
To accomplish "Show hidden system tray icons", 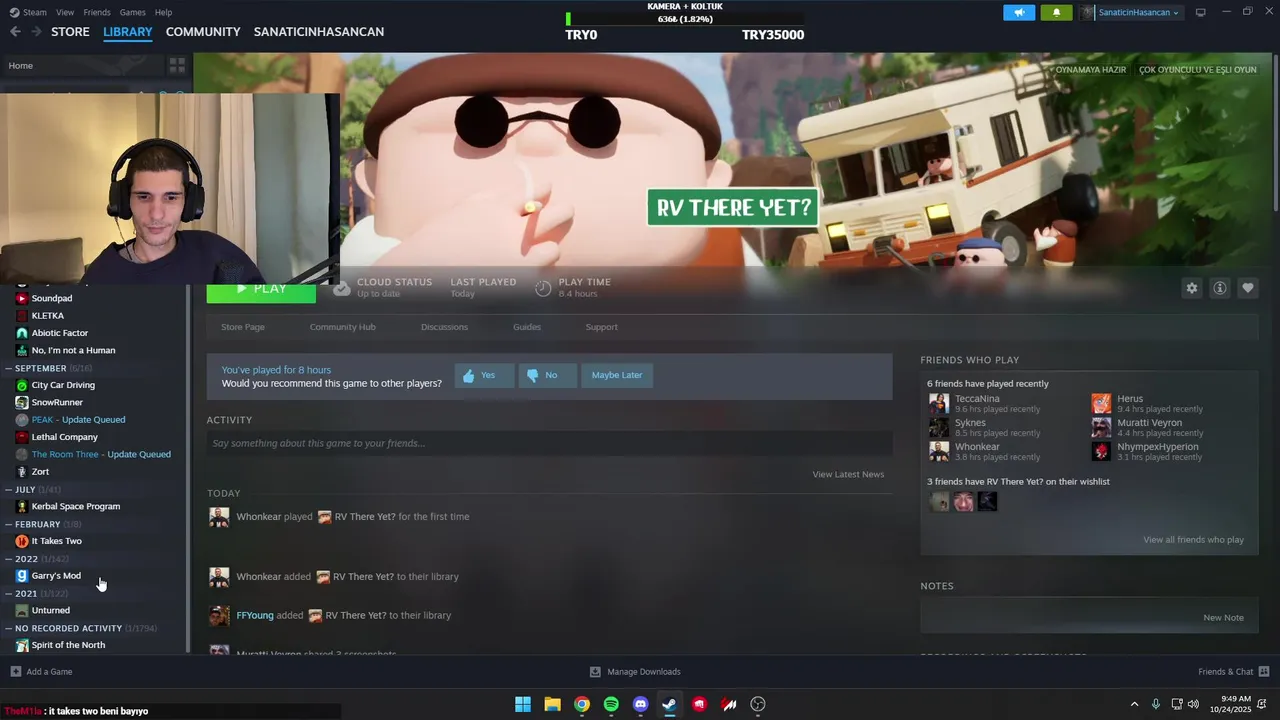I will [1134, 704].
